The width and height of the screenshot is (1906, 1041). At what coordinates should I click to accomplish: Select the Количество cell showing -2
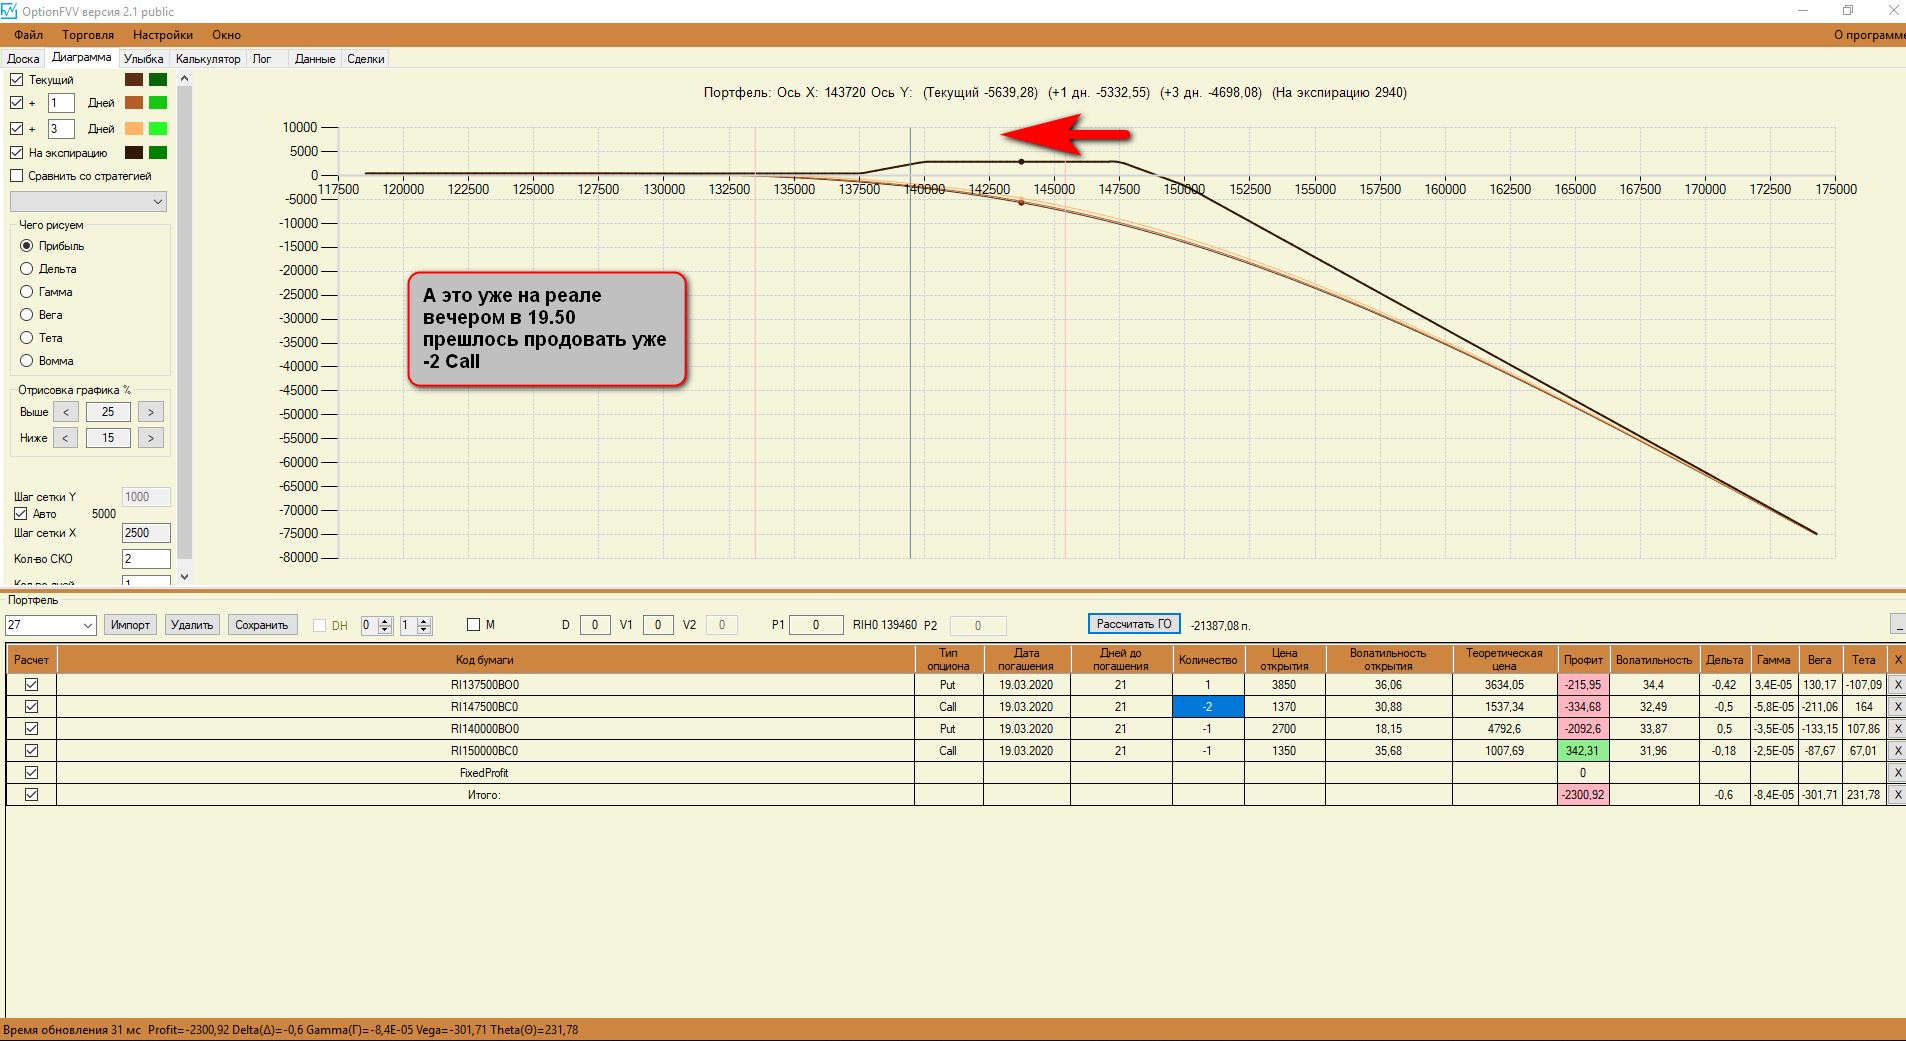click(x=1208, y=707)
